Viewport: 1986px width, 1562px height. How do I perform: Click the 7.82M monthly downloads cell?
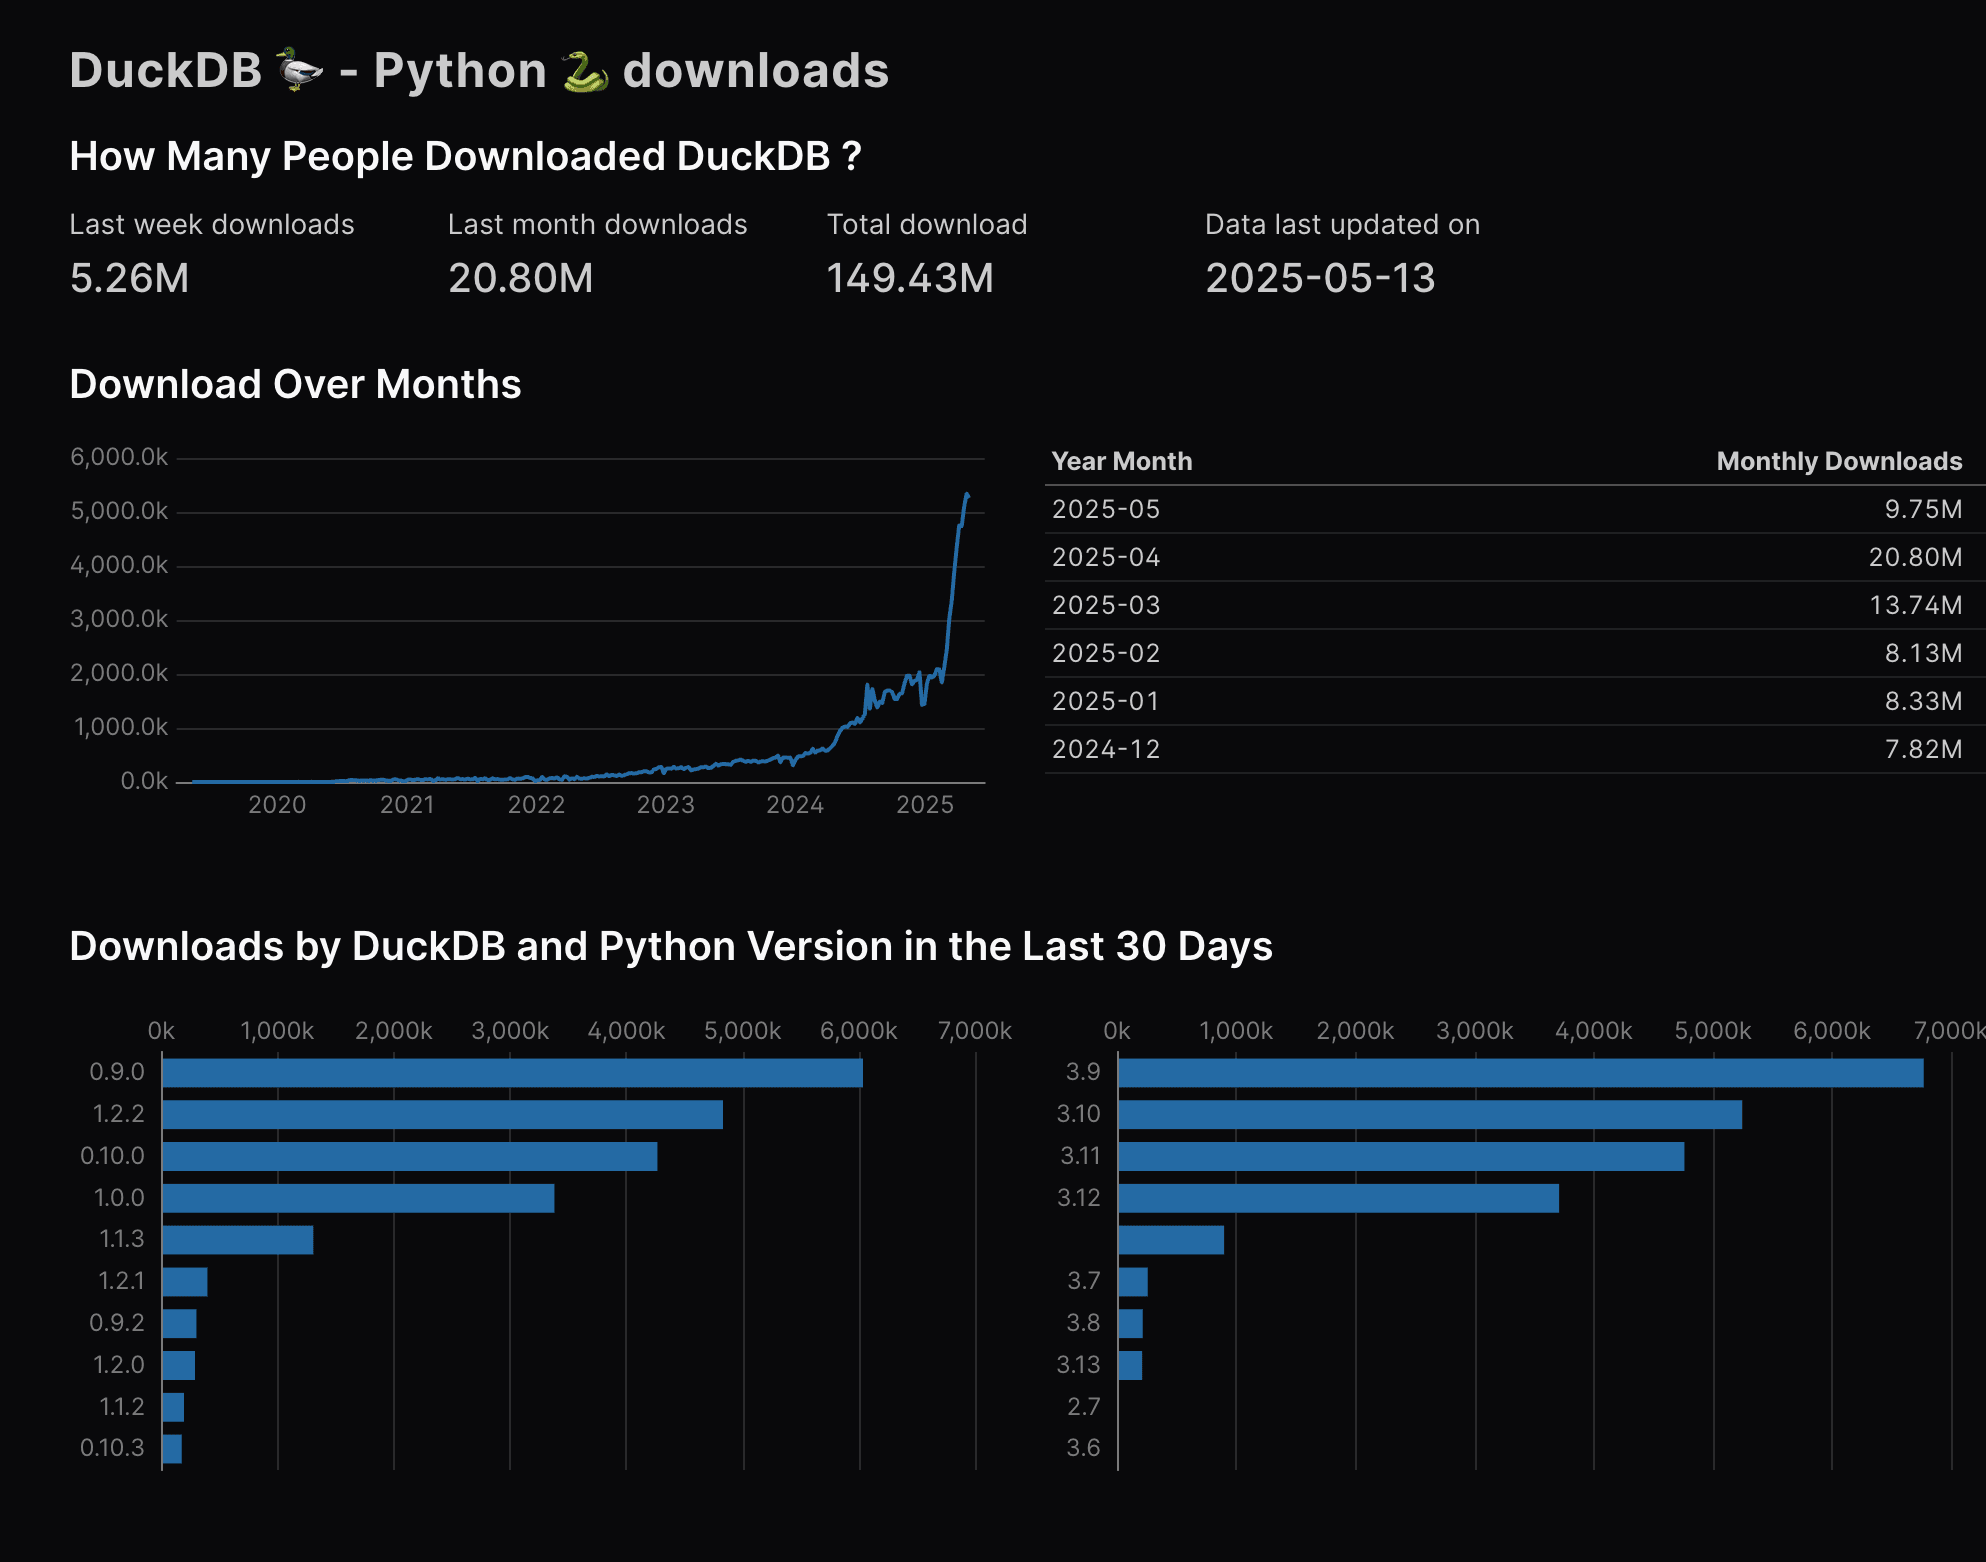coord(1923,749)
